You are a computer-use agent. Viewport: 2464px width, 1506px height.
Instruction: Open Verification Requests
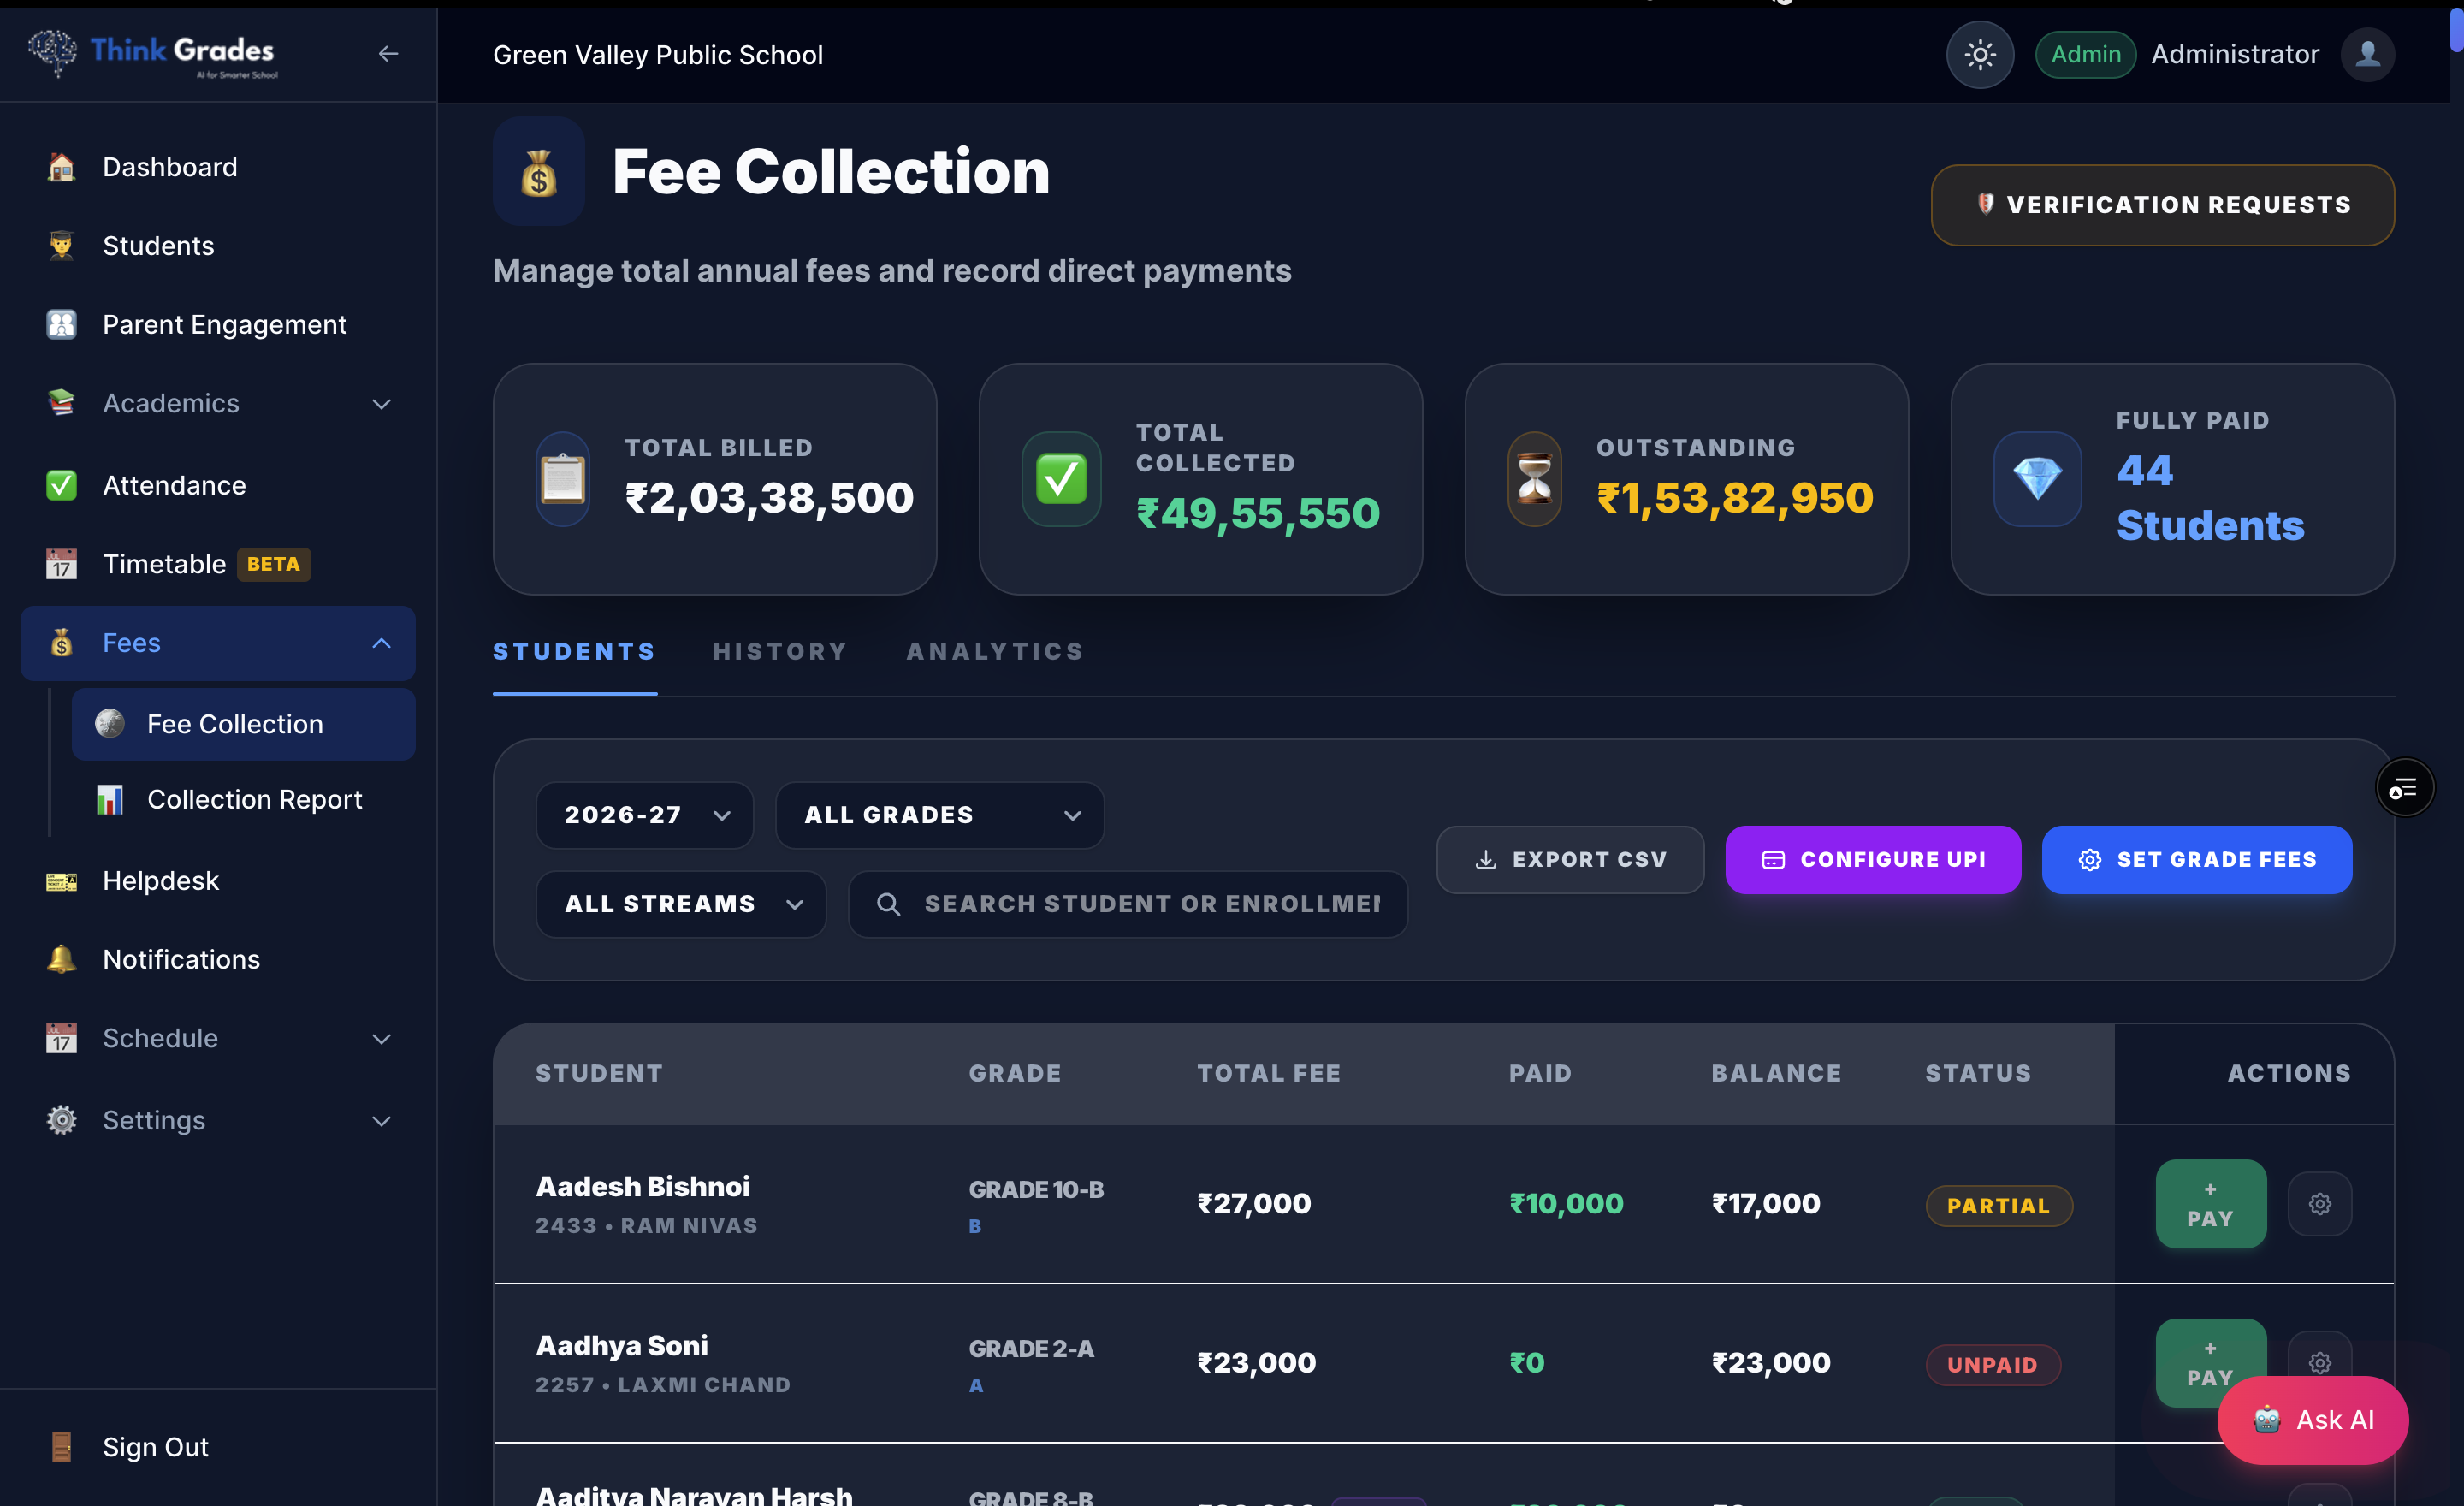pyautogui.click(x=2162, y=205)
